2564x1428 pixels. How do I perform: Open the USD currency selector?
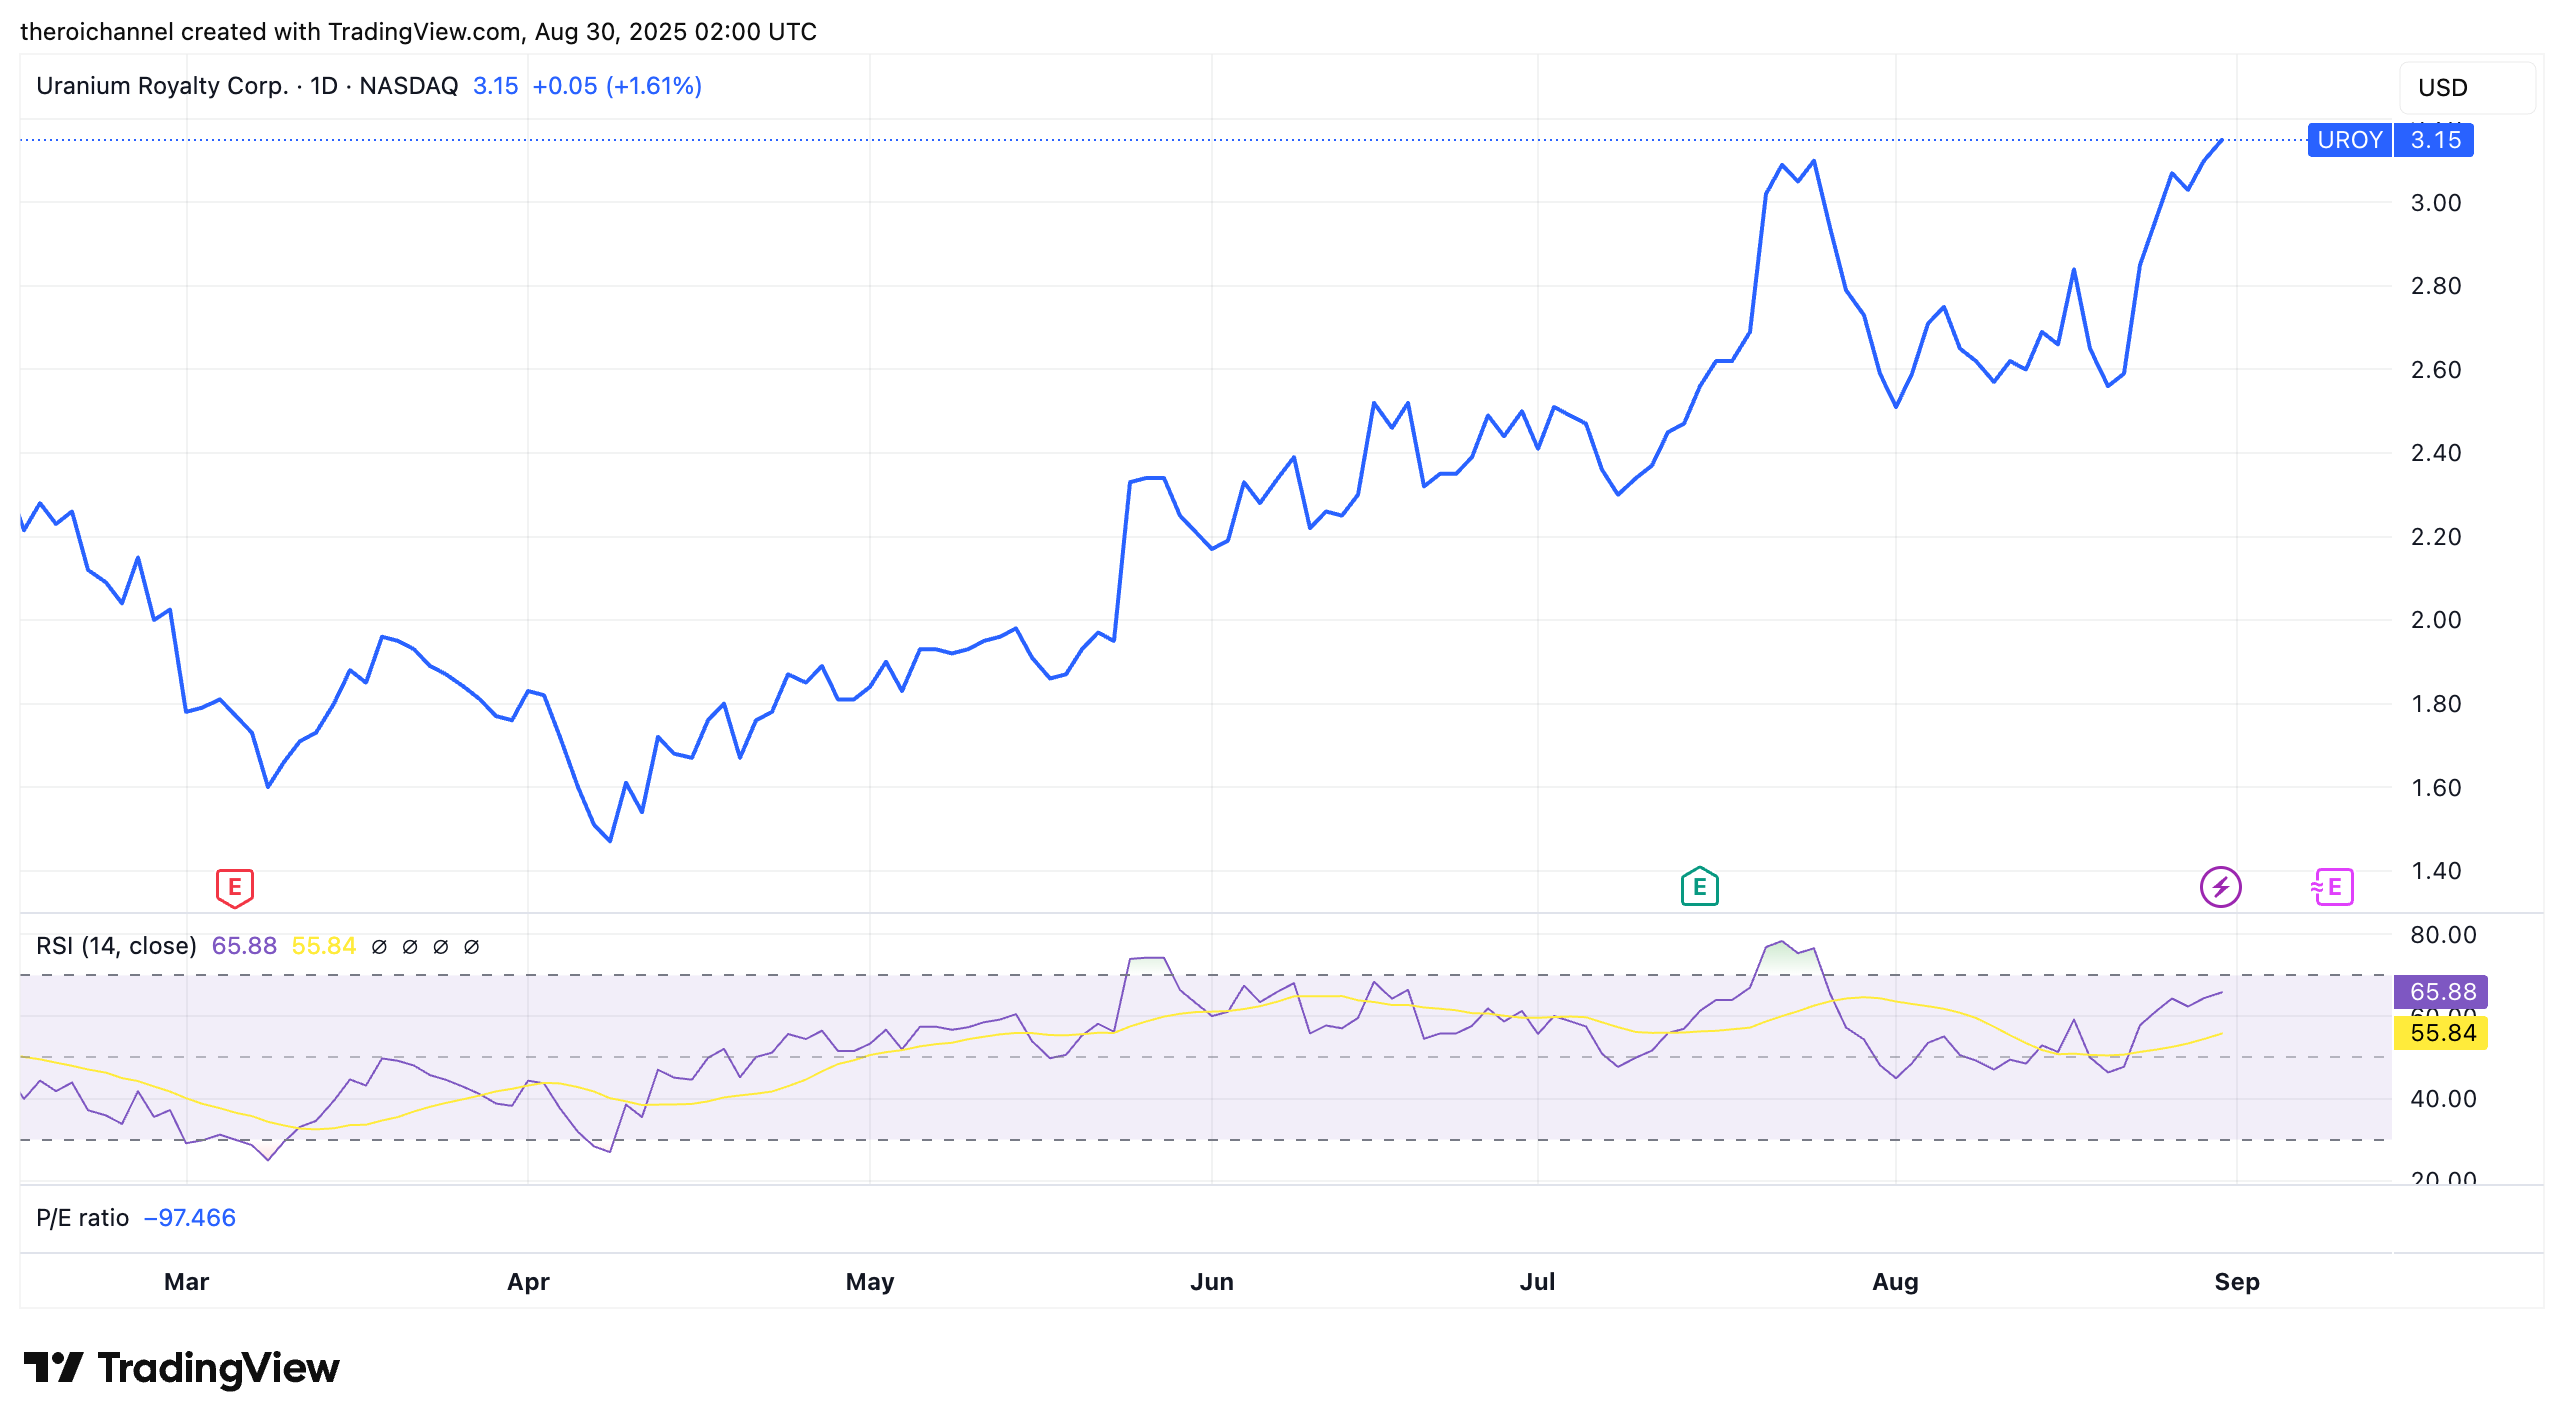click(x=2465, y=88)
